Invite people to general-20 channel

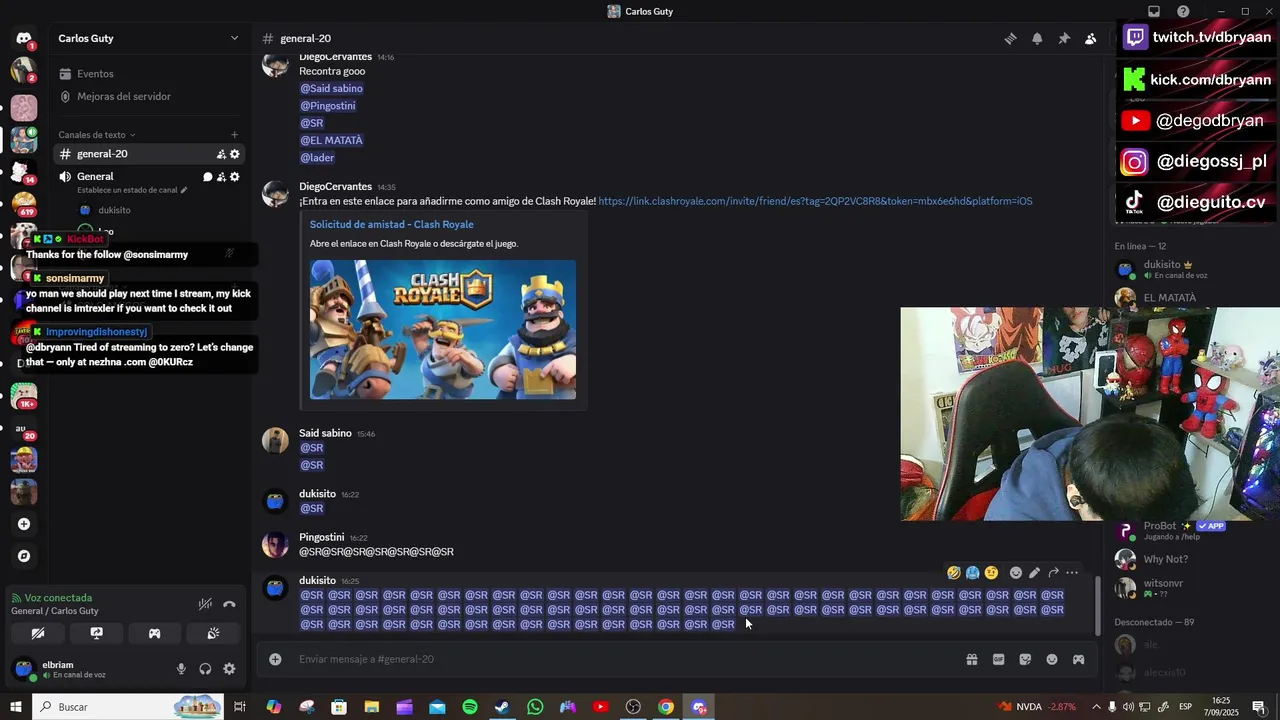221,154
